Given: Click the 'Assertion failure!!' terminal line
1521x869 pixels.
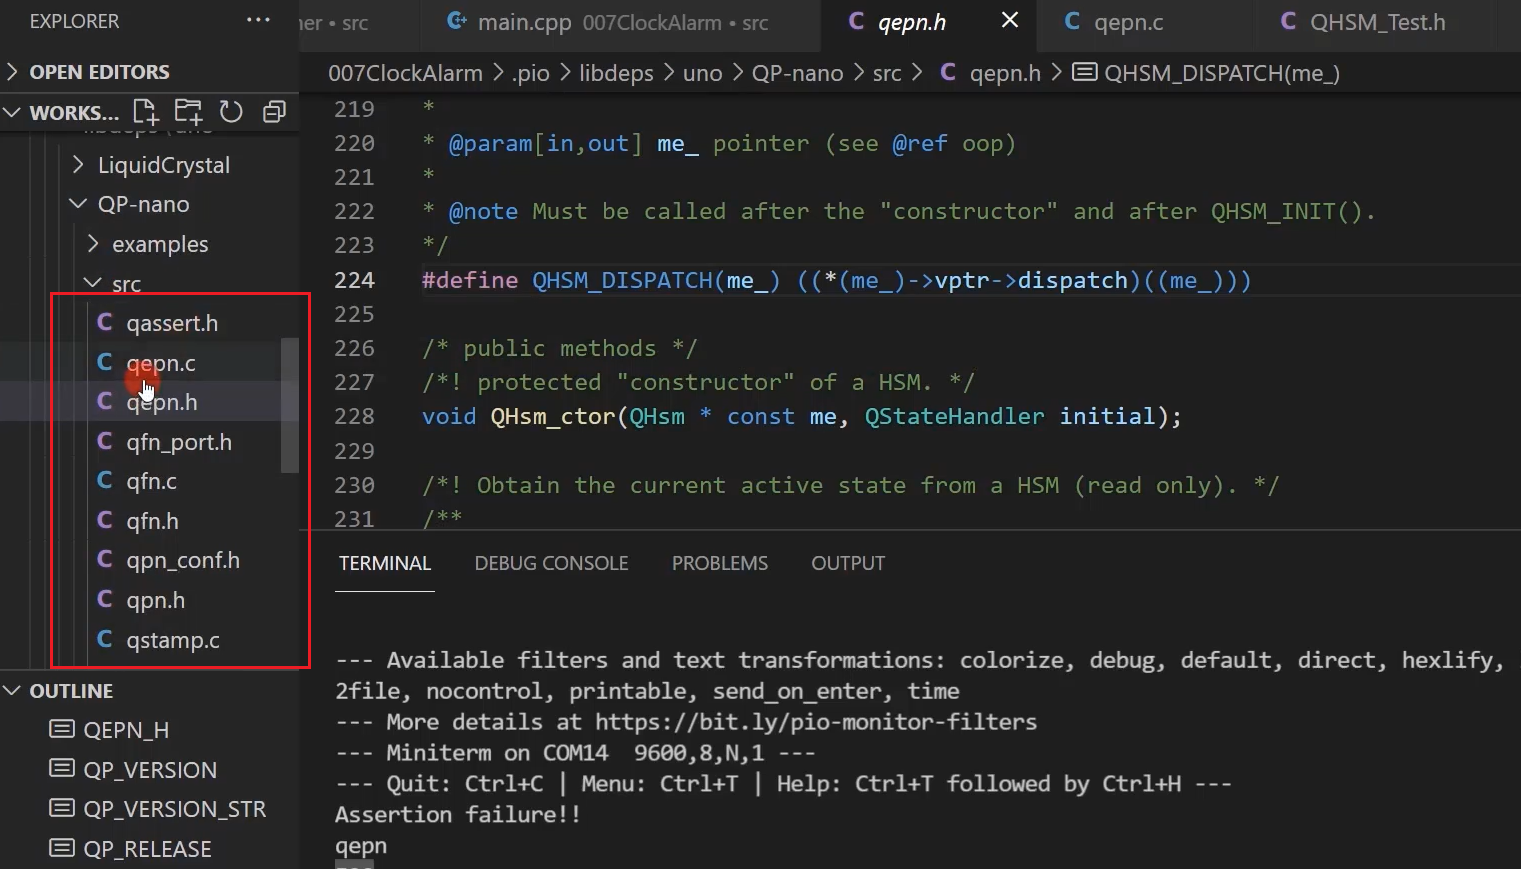Looking at the screenshot, I should pyautogui.click(x=458, y=815).
